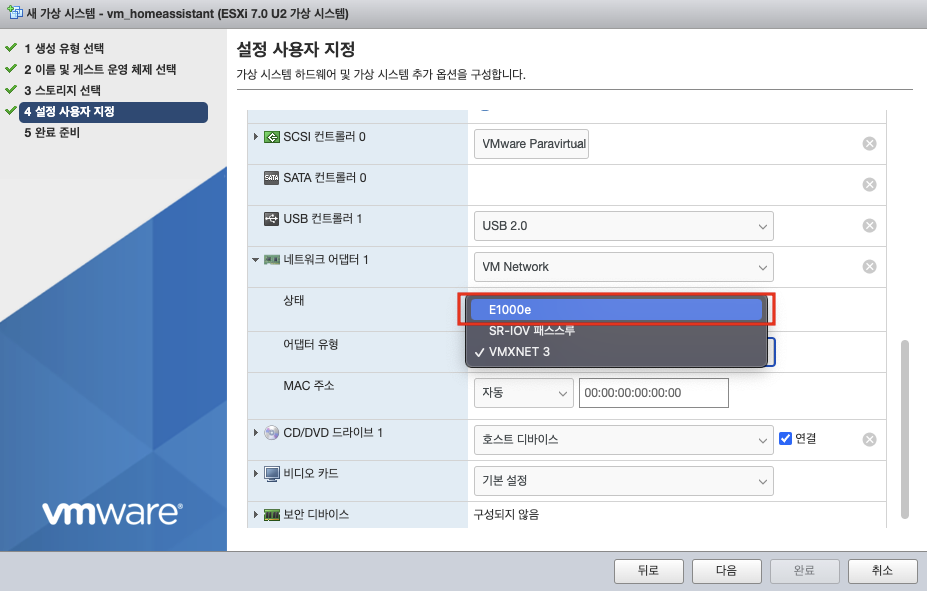Open the VMware Paravirtual SCSI dropdown
This screenshot has height=591, width=927.
click(531, 144)
